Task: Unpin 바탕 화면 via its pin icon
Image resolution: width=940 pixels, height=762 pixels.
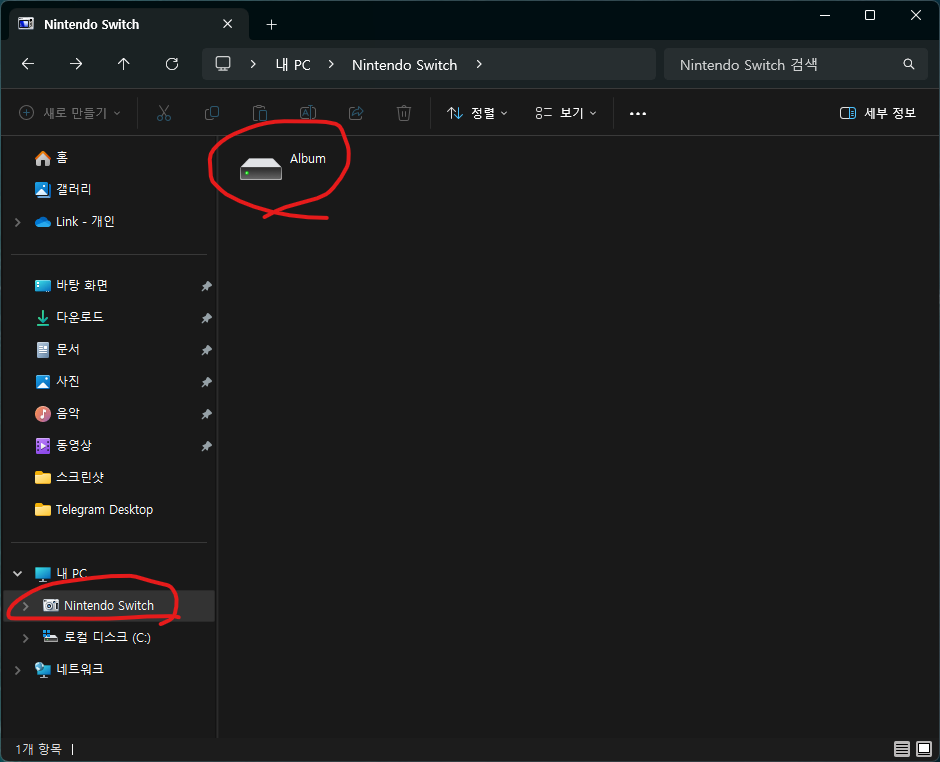Action: coord(206,286)
